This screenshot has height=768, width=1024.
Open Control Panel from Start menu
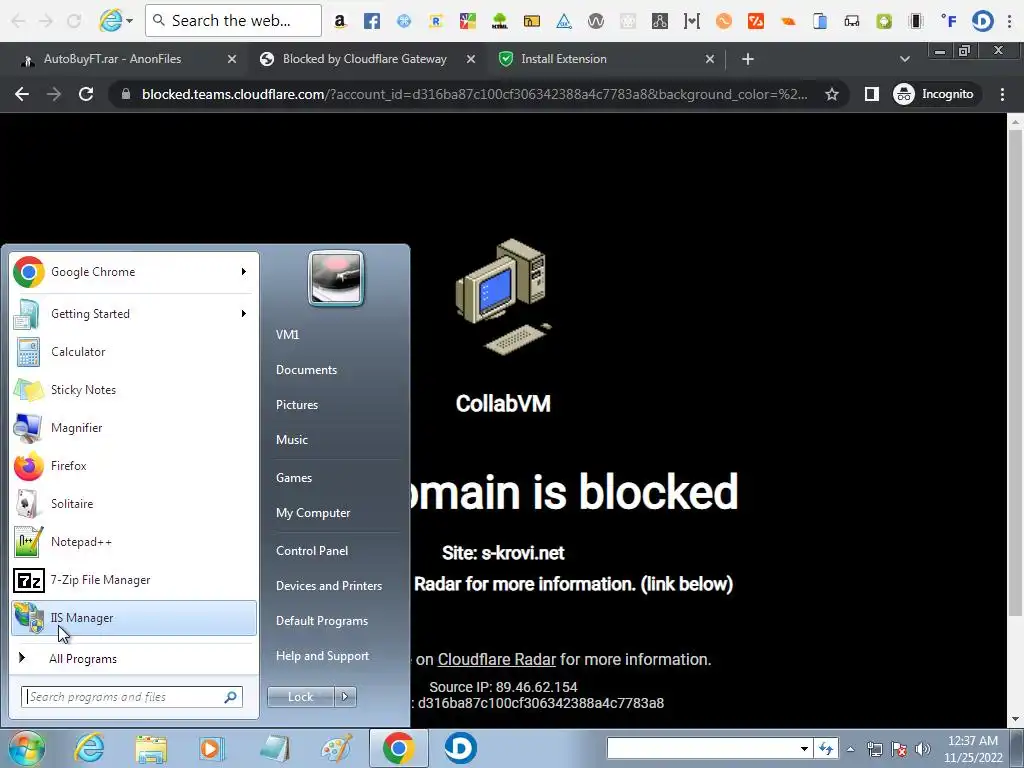click(x=312, y=551)
